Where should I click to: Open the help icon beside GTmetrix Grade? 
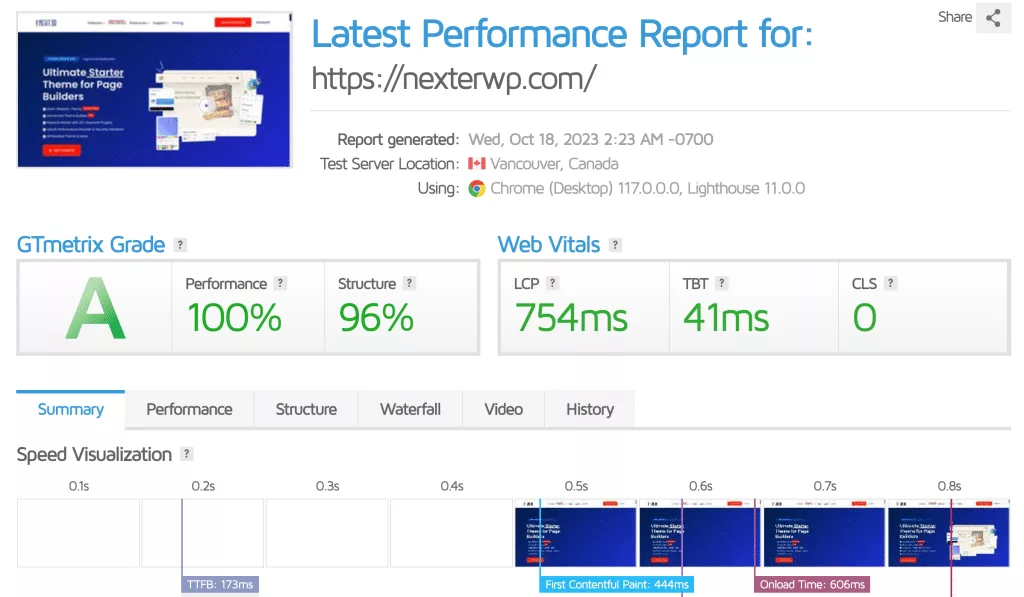click(180, 245)
